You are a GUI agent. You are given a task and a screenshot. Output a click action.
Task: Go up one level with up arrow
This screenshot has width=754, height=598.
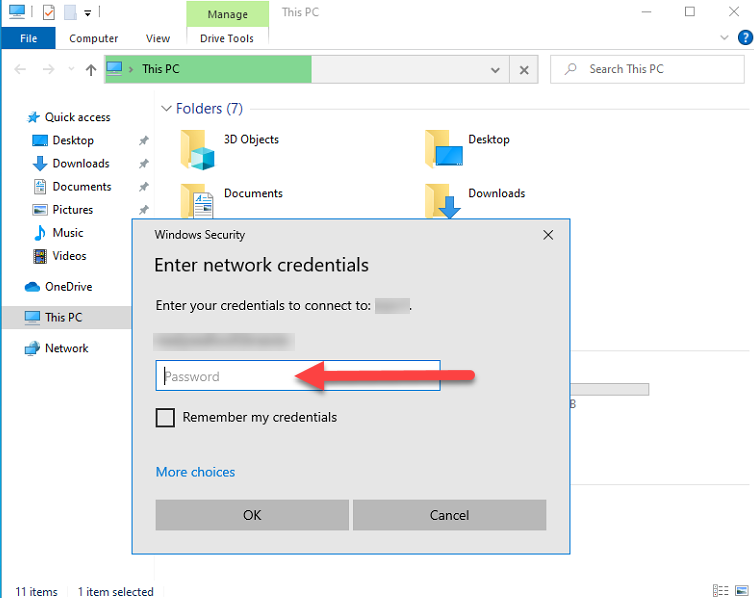pos(91,70)
